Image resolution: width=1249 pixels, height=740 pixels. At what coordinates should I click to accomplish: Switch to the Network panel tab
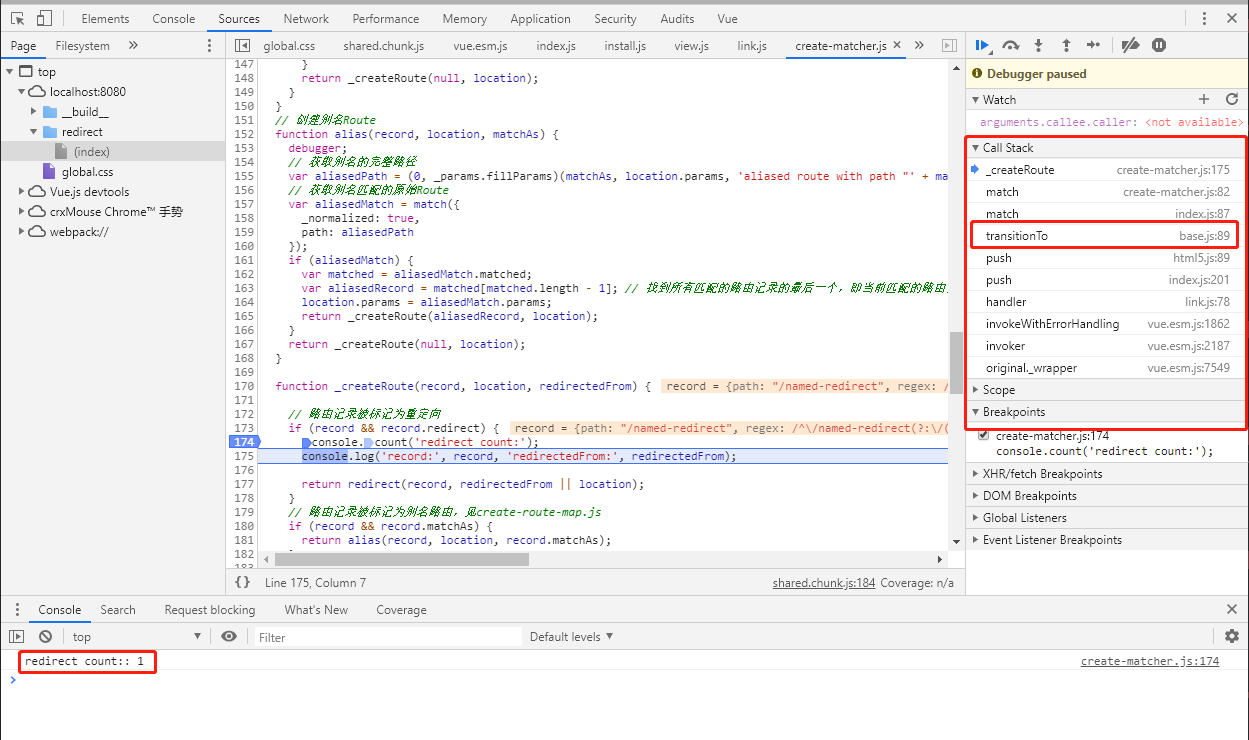tap(305, 18)
